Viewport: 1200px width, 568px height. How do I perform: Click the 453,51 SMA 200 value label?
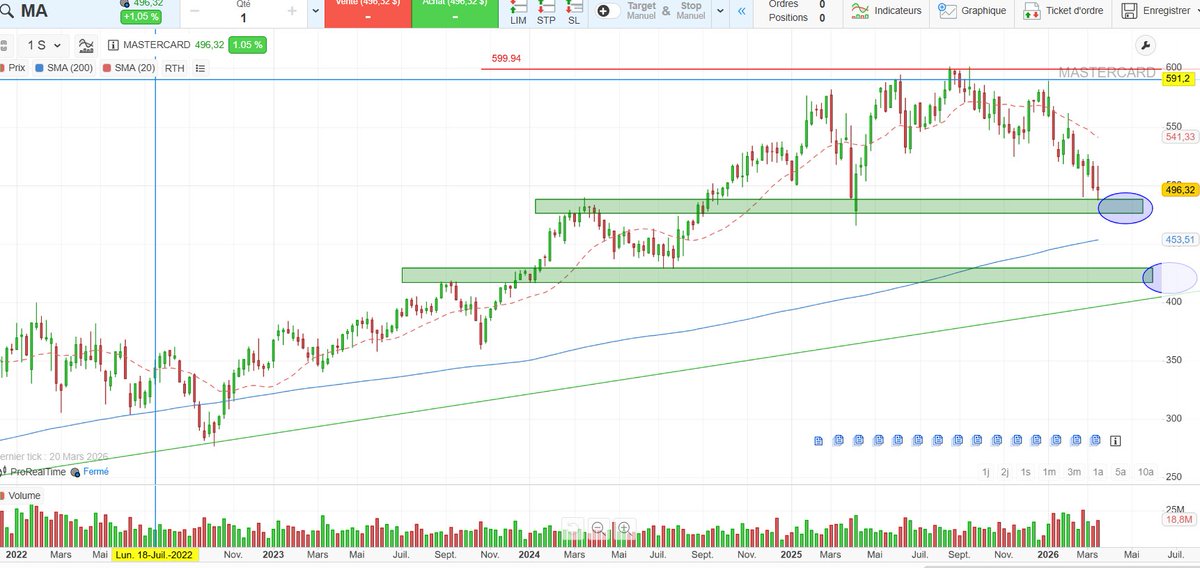1180,240
